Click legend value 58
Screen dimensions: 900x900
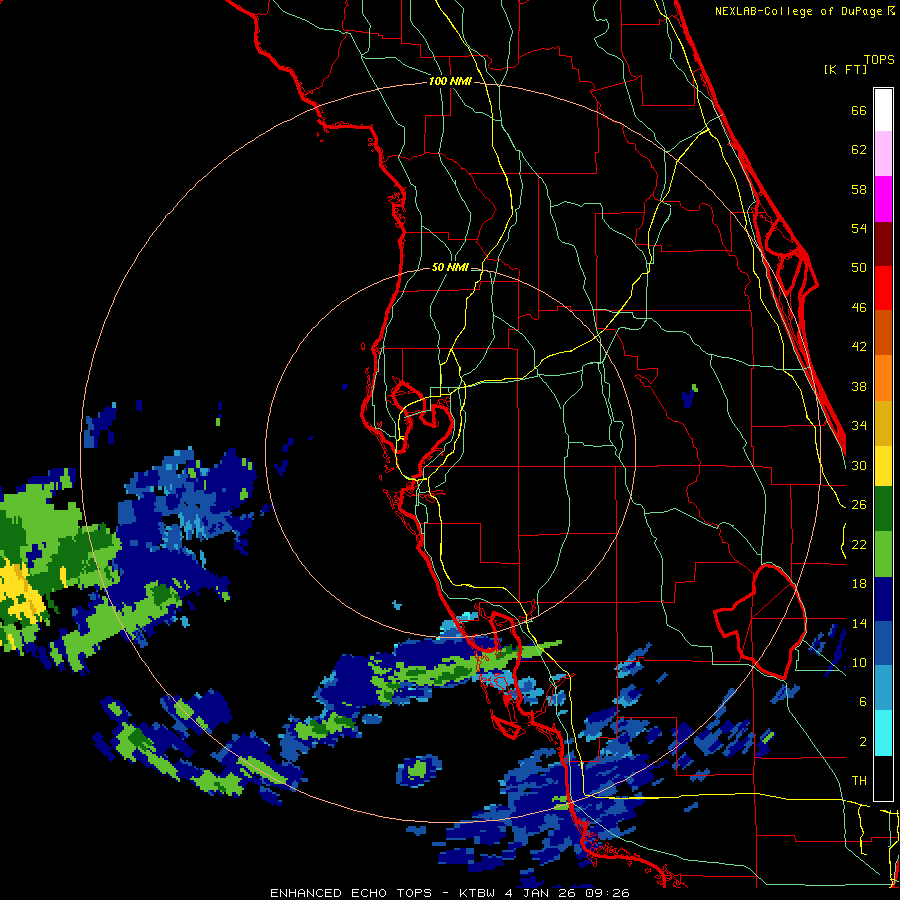[859, 190]
